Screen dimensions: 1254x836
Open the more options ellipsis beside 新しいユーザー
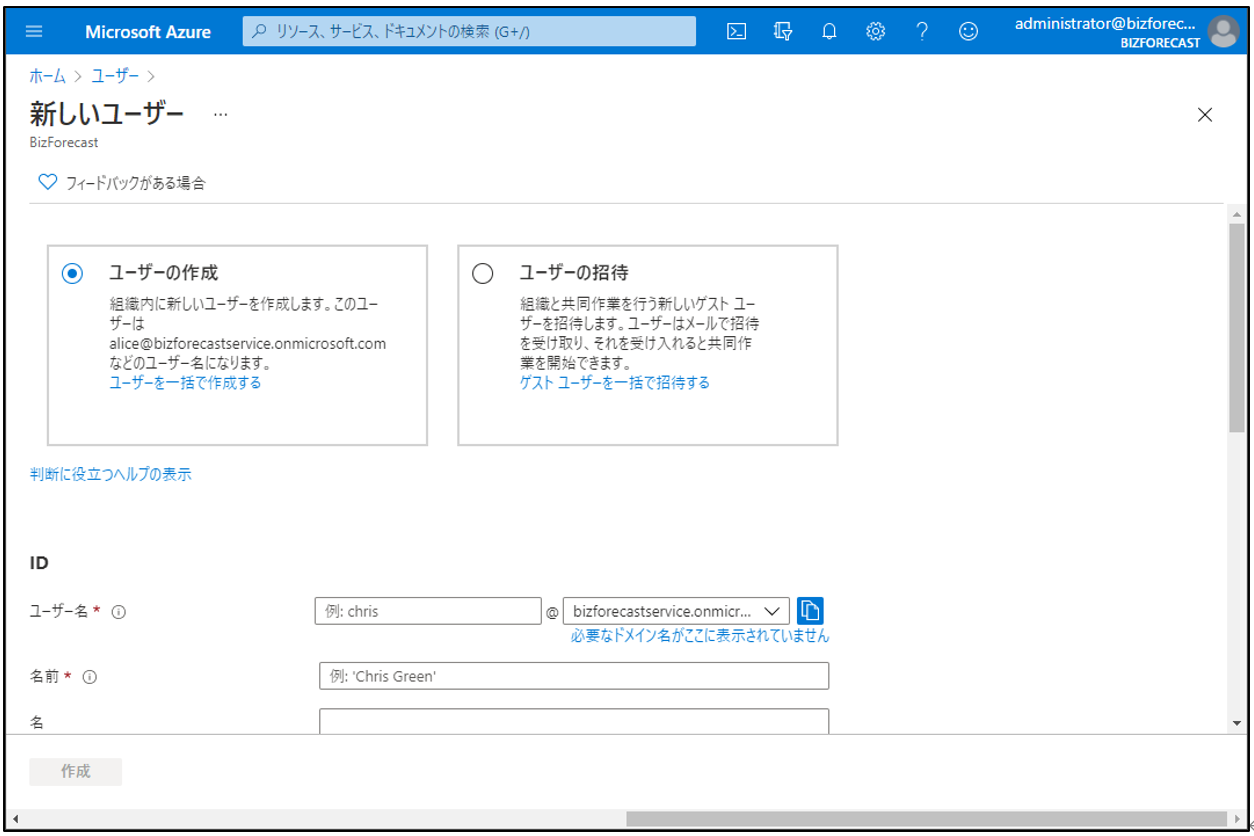(220, 114)
